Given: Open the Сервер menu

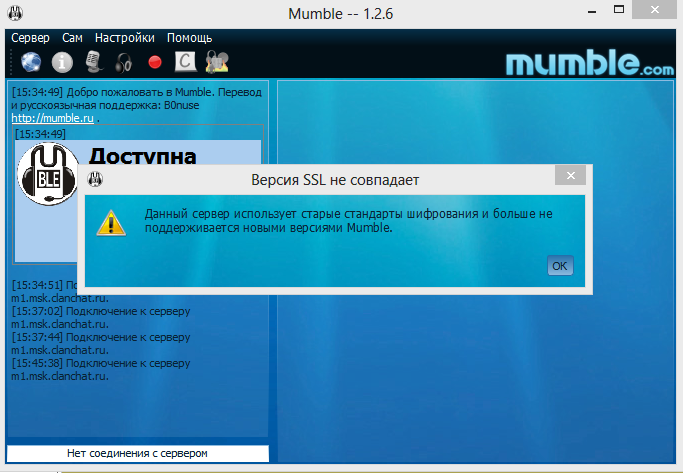Looking at the screenshot, I should pyautogui.click(x=30, y=37).
